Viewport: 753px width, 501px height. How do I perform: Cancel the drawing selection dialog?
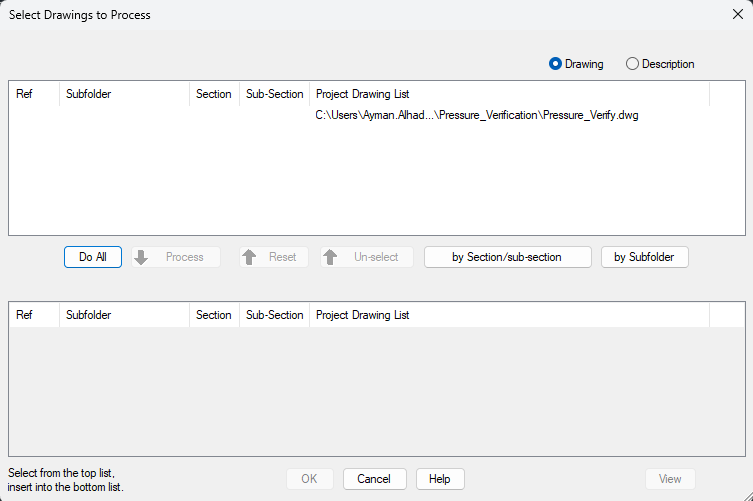(x=375, y=479)
